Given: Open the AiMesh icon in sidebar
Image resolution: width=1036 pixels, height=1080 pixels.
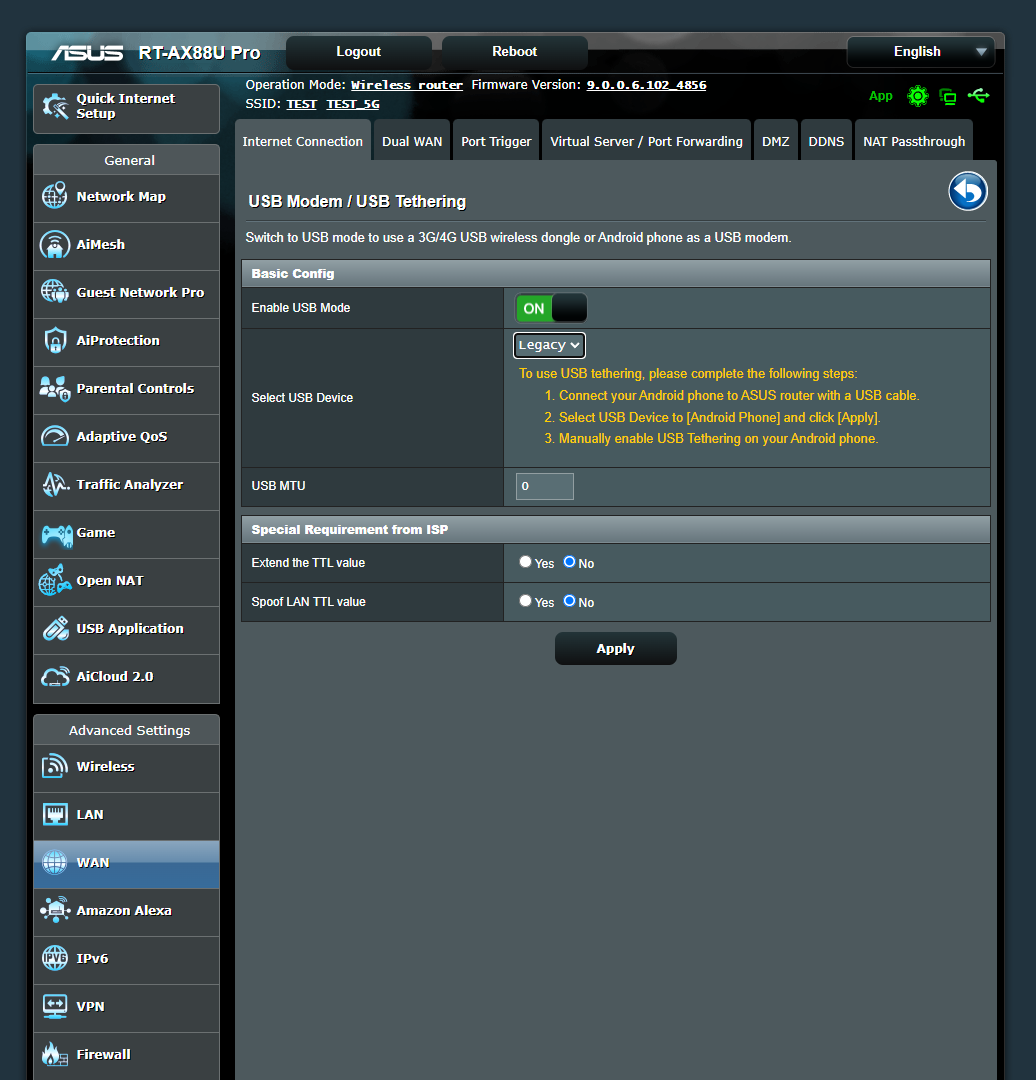Looking at the screenshot, I should 54,245.
